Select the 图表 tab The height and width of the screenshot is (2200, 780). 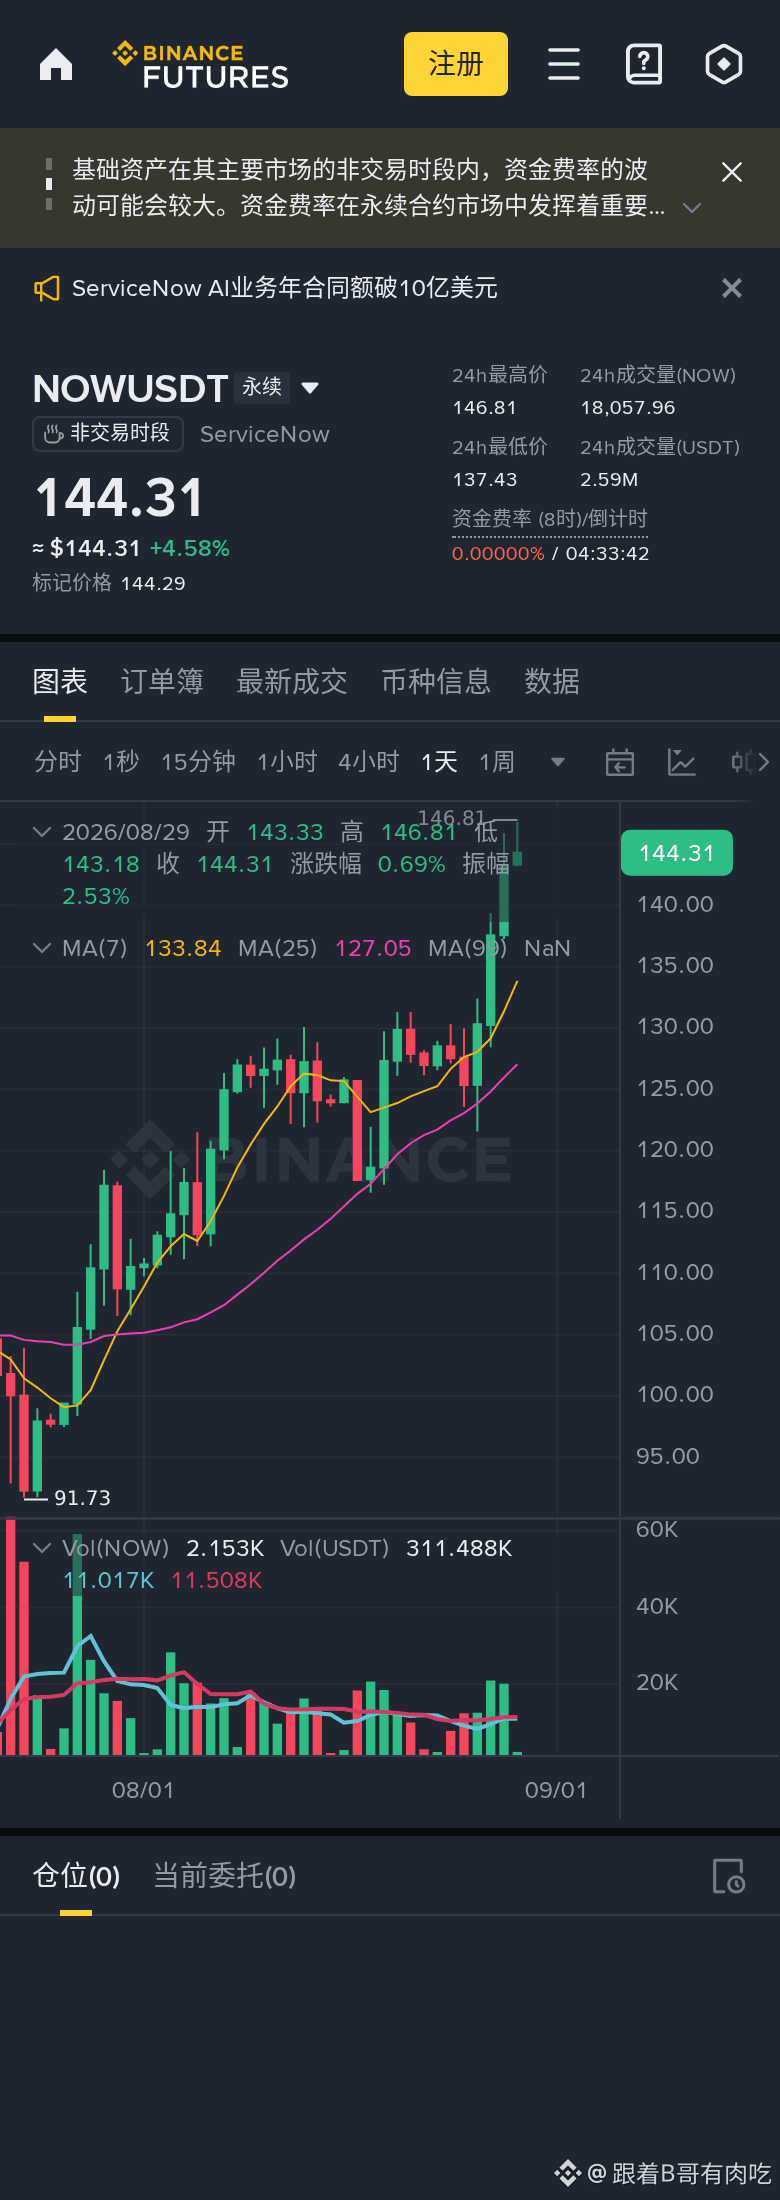point(60,682)
